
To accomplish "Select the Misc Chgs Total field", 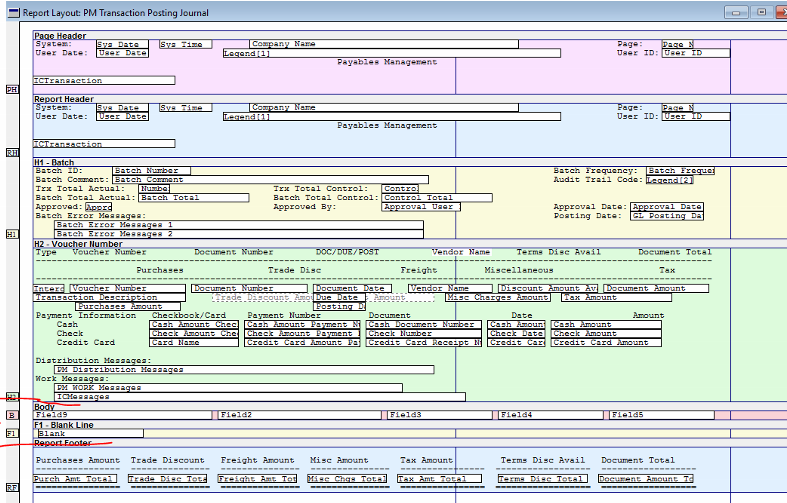I will point(347,479).
